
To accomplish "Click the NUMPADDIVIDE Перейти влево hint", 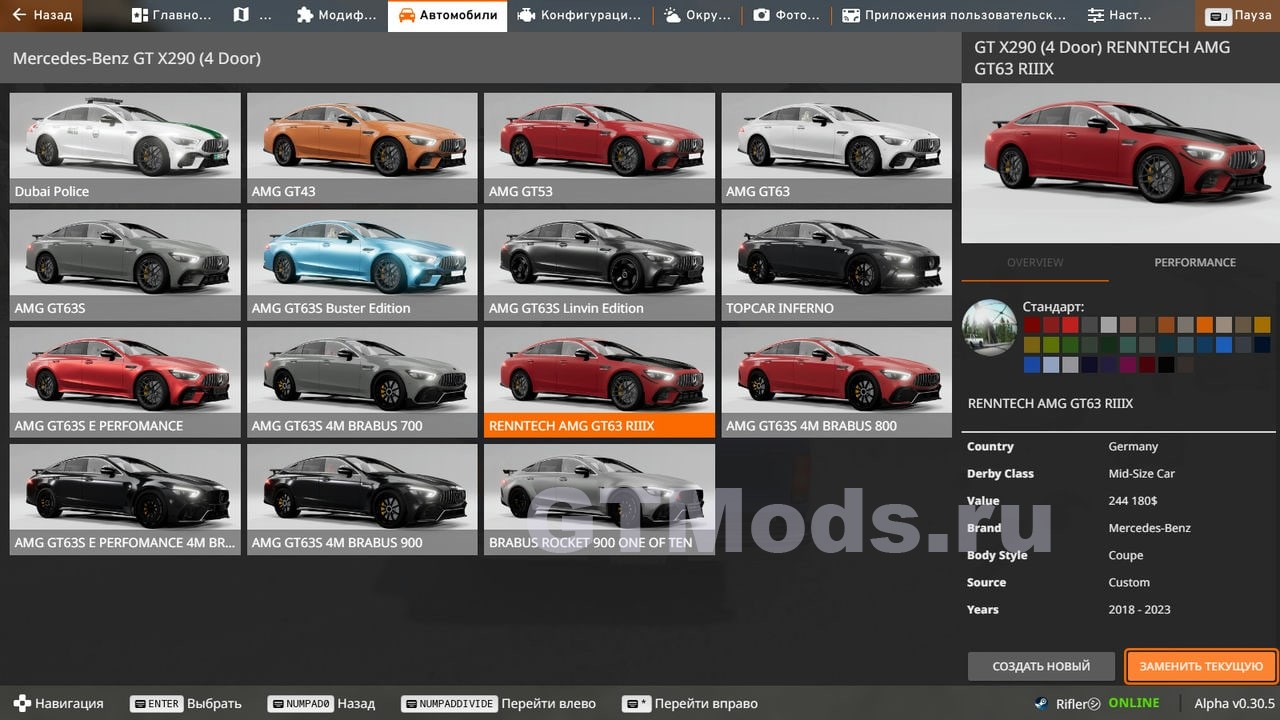I will point(498,703).
